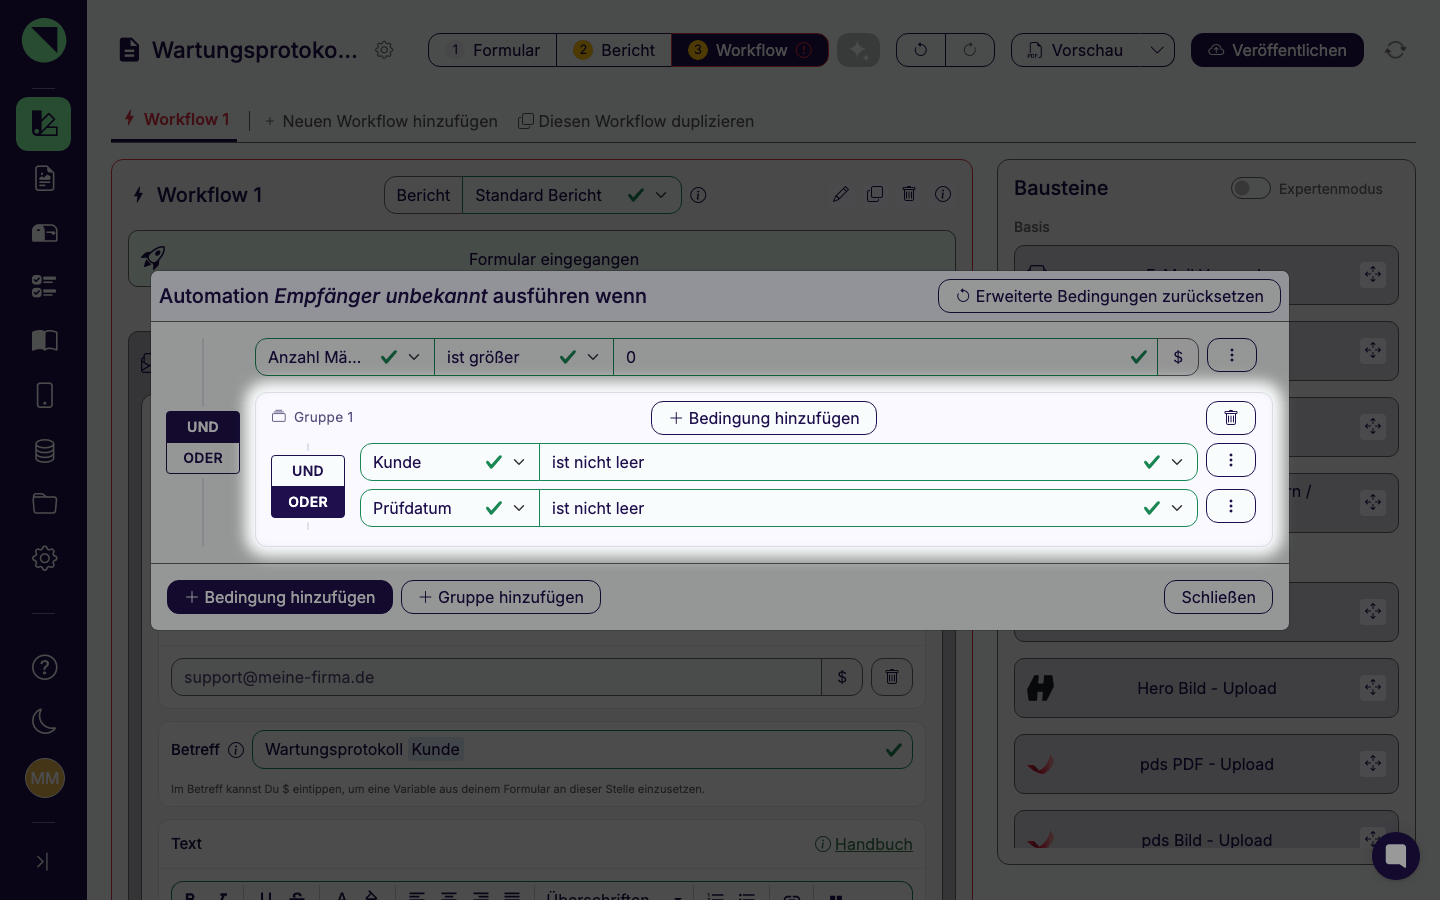The image size is (1440, 900).
Task: Delete the support@meine-firma.de recipient
Action: coord(892,677)
